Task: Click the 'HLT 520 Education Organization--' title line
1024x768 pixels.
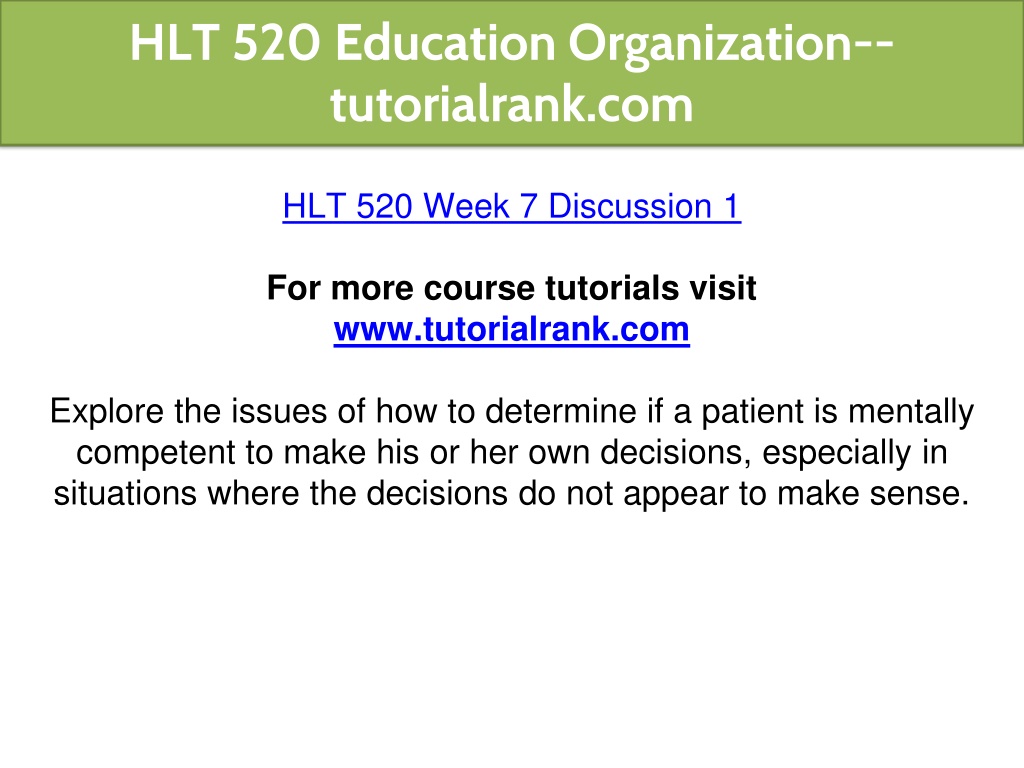Action: (512, 43)
